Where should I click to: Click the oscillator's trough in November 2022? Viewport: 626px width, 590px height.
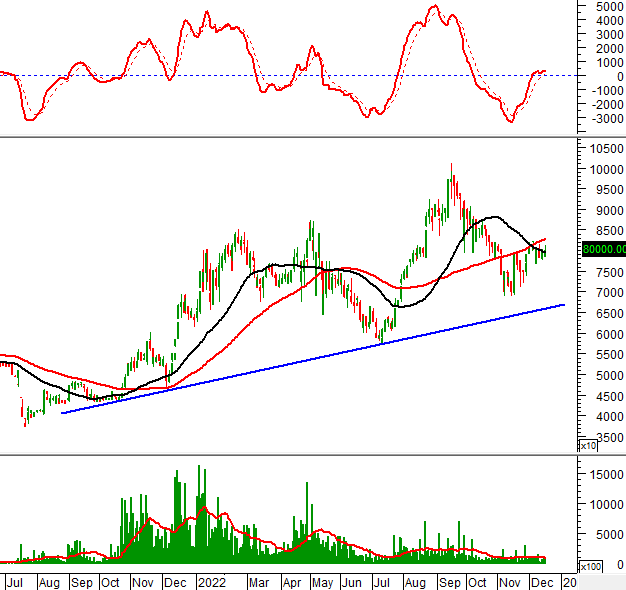[x=511, y=121]
